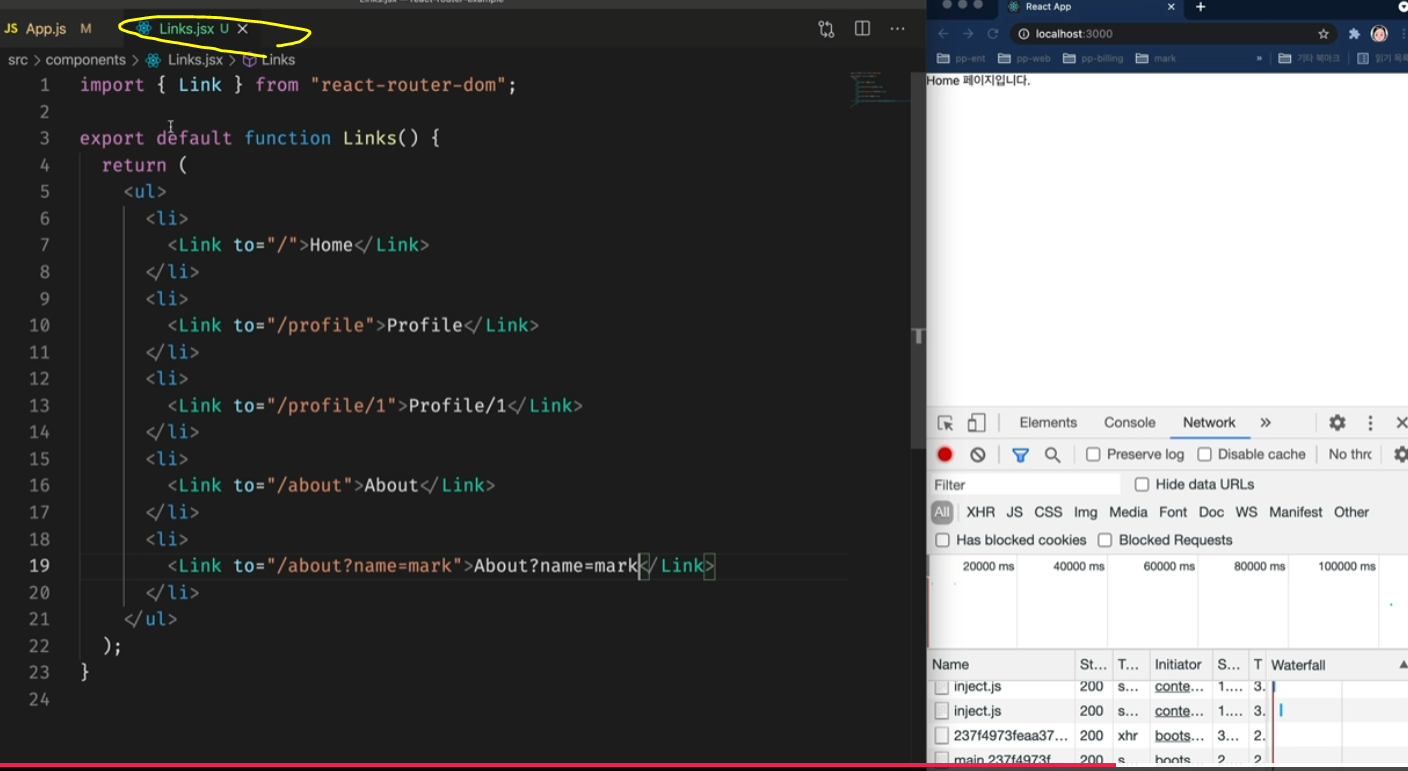The width and height of the screenshot is (1408, 771).
Task: Open the 기타 북마크 folder
Action: tap(1309, 59)
